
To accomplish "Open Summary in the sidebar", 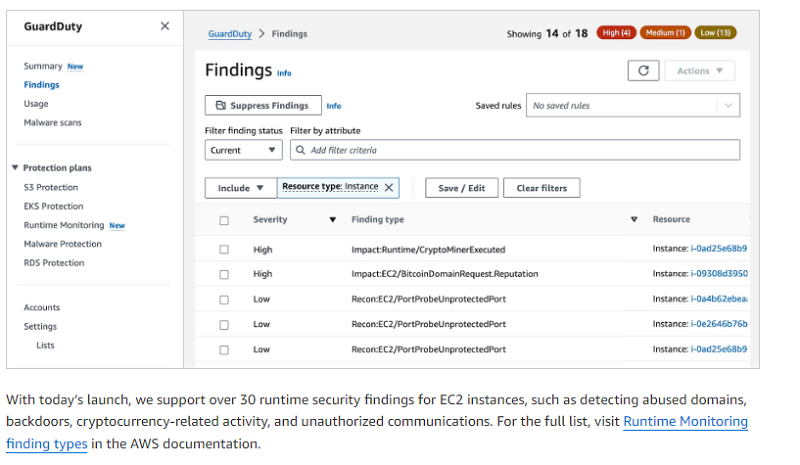I will pyautogui.click(x=43, y=66).
